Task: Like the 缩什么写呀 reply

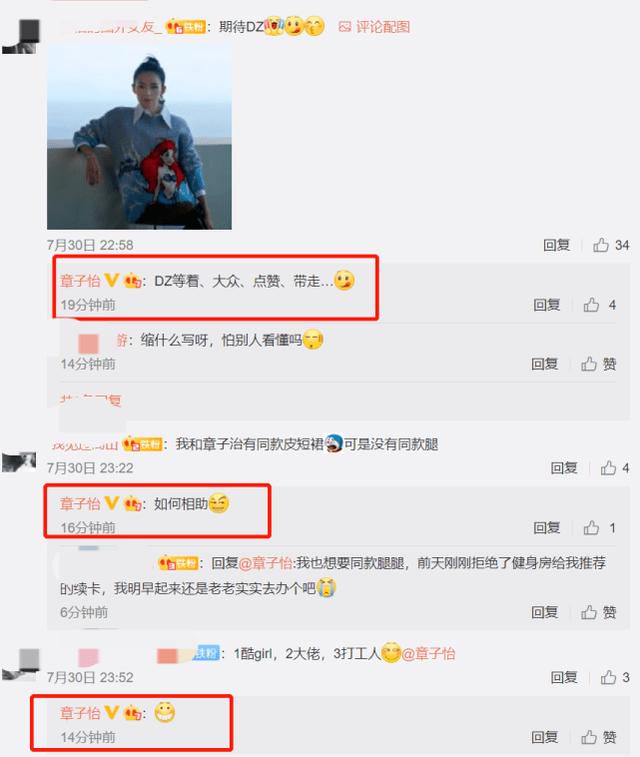Action: 598,364
